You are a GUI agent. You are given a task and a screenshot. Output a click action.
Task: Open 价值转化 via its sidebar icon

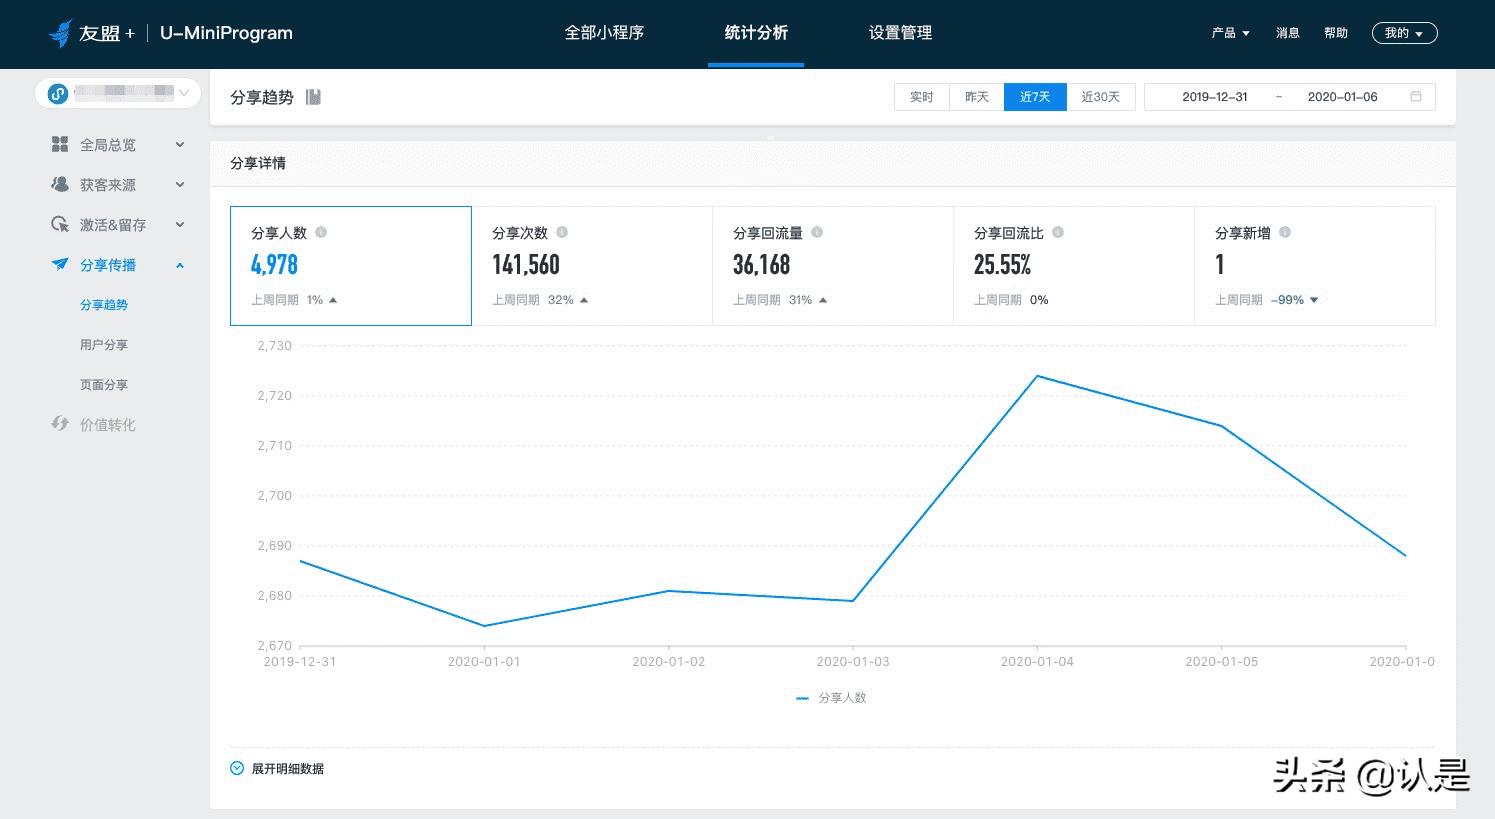pos(60,424)
